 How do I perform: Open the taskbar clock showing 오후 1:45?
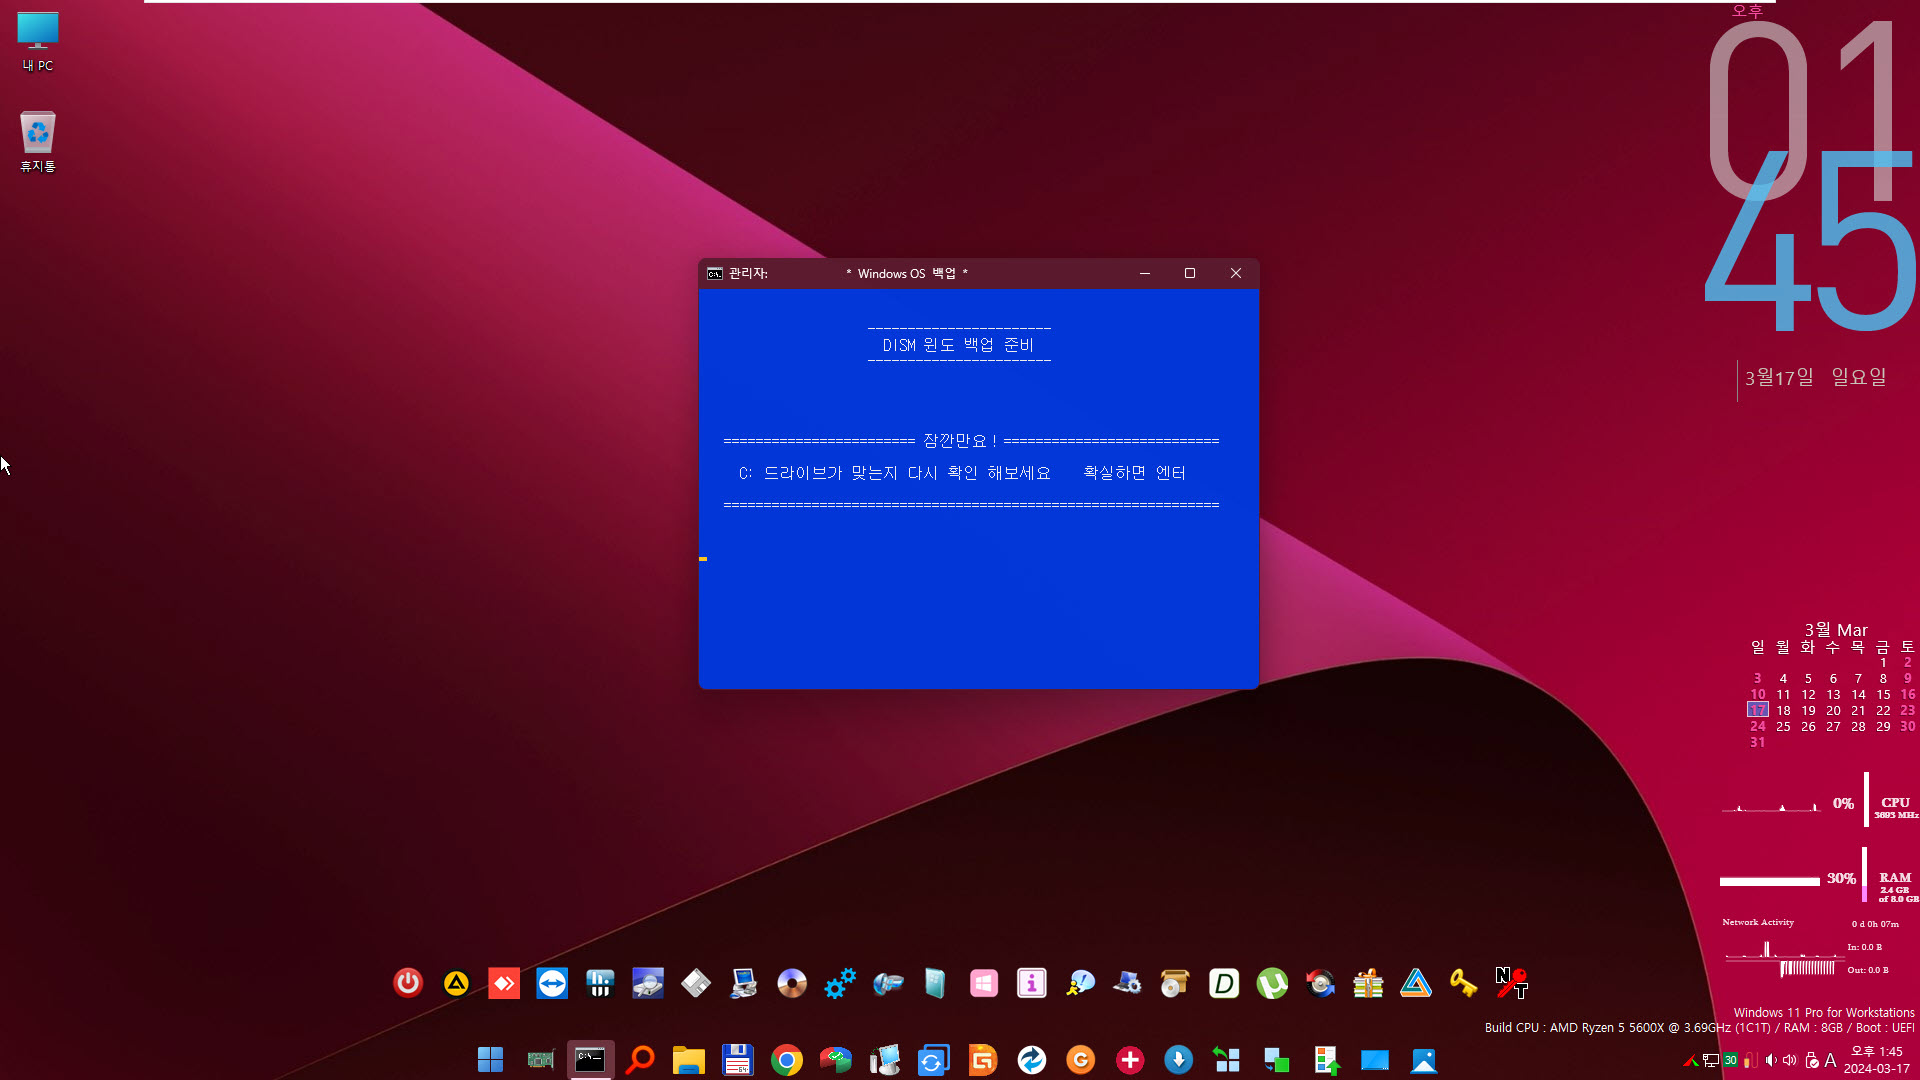pyautogui.click(x=1877, y=1060)
